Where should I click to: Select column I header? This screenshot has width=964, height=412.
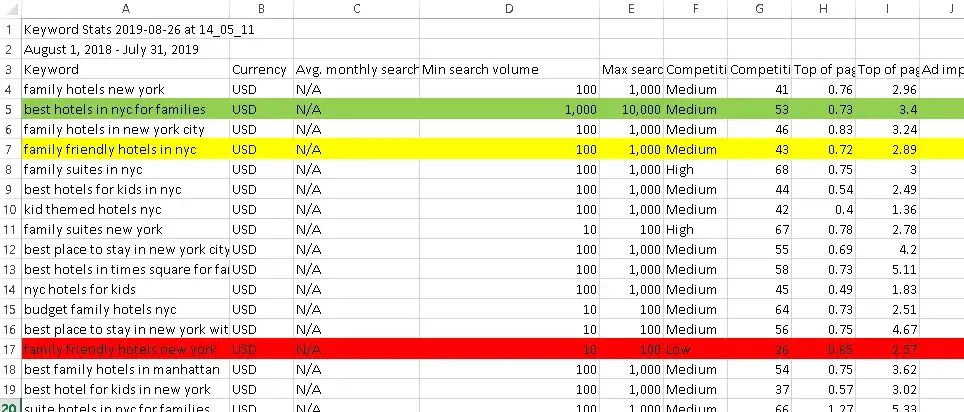click(x=887, y=9)
